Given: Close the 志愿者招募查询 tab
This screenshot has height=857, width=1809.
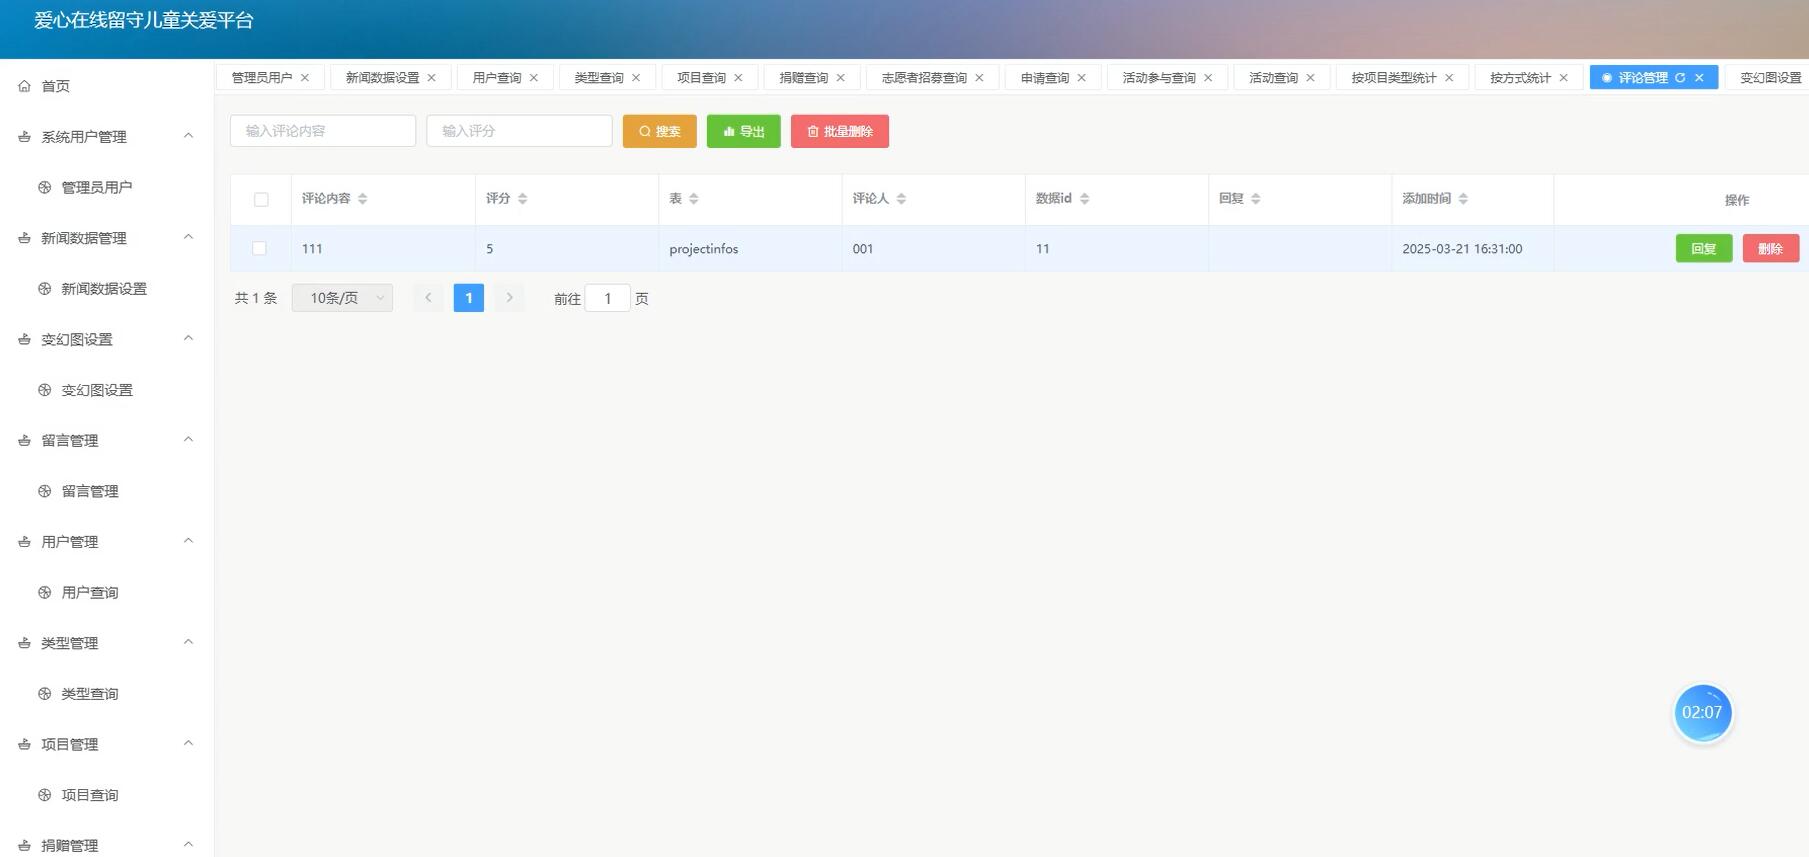Looking at the screenshot, I should (x=980, y=78).
